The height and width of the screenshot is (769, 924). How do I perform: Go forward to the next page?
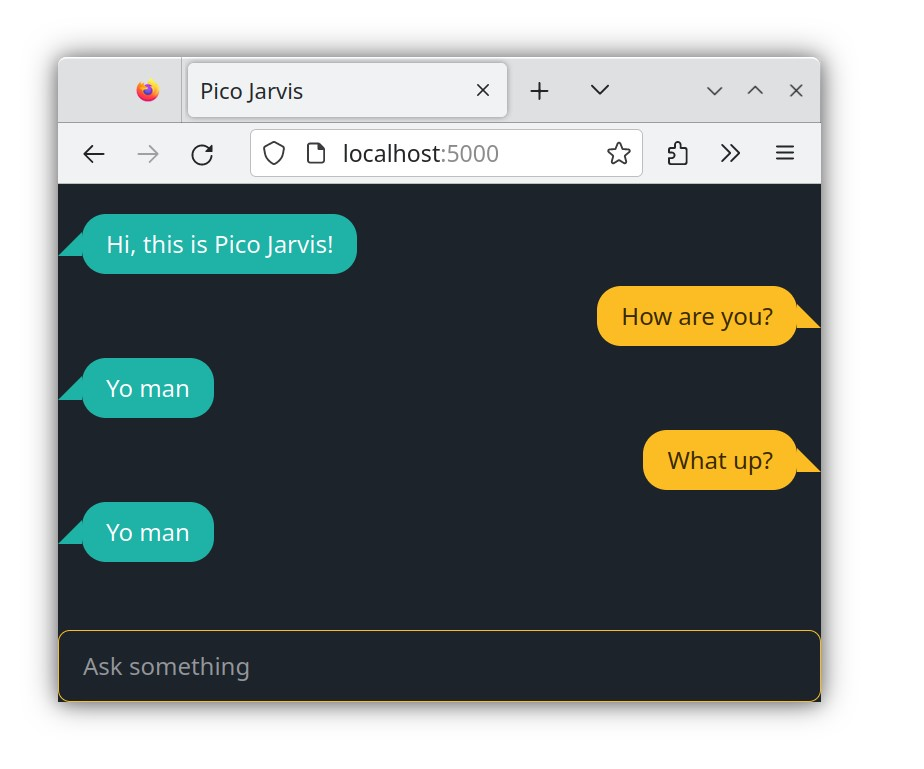148,154
